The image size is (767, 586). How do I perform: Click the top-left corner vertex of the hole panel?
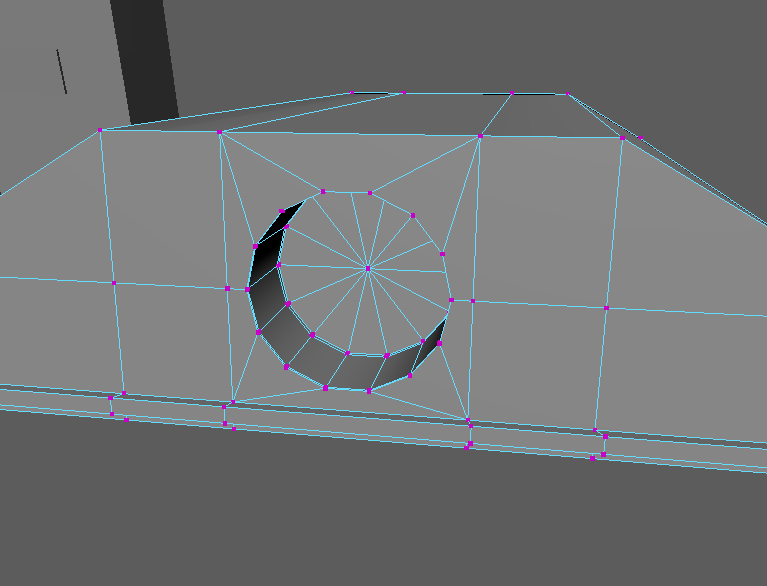[x=219, y=132]
